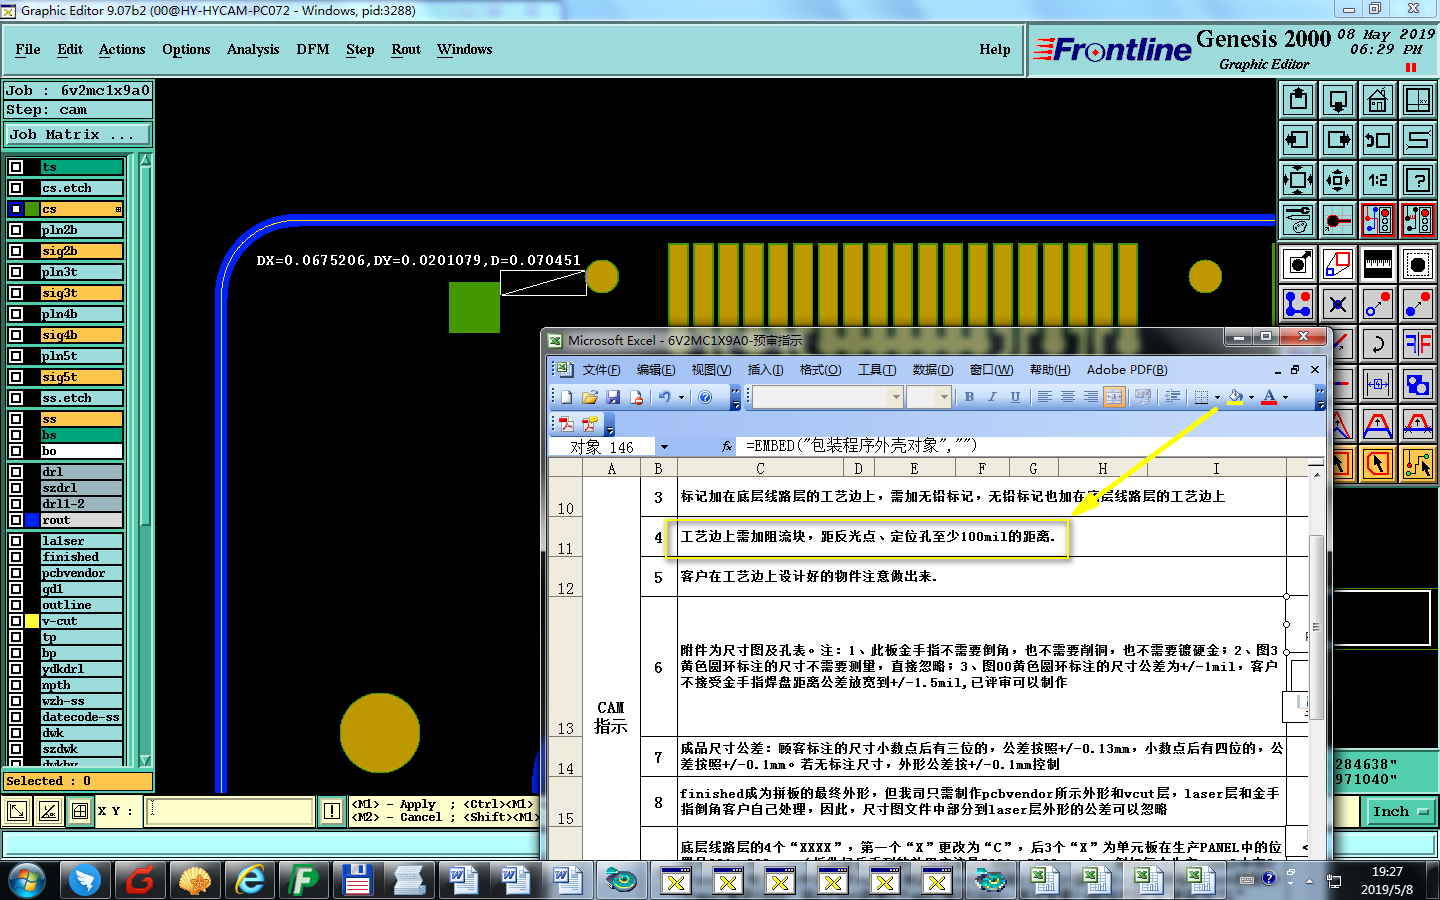Screen dimensions: 1440x900
Task: Click the pan down icon in Genesis toolbar
Action: pyautogui.click(x=1338, y=100)
